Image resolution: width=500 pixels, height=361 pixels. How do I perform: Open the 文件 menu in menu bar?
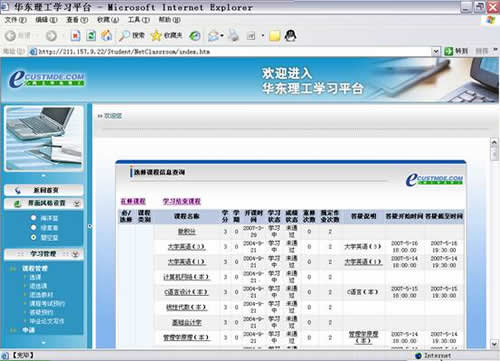(15, 20)
